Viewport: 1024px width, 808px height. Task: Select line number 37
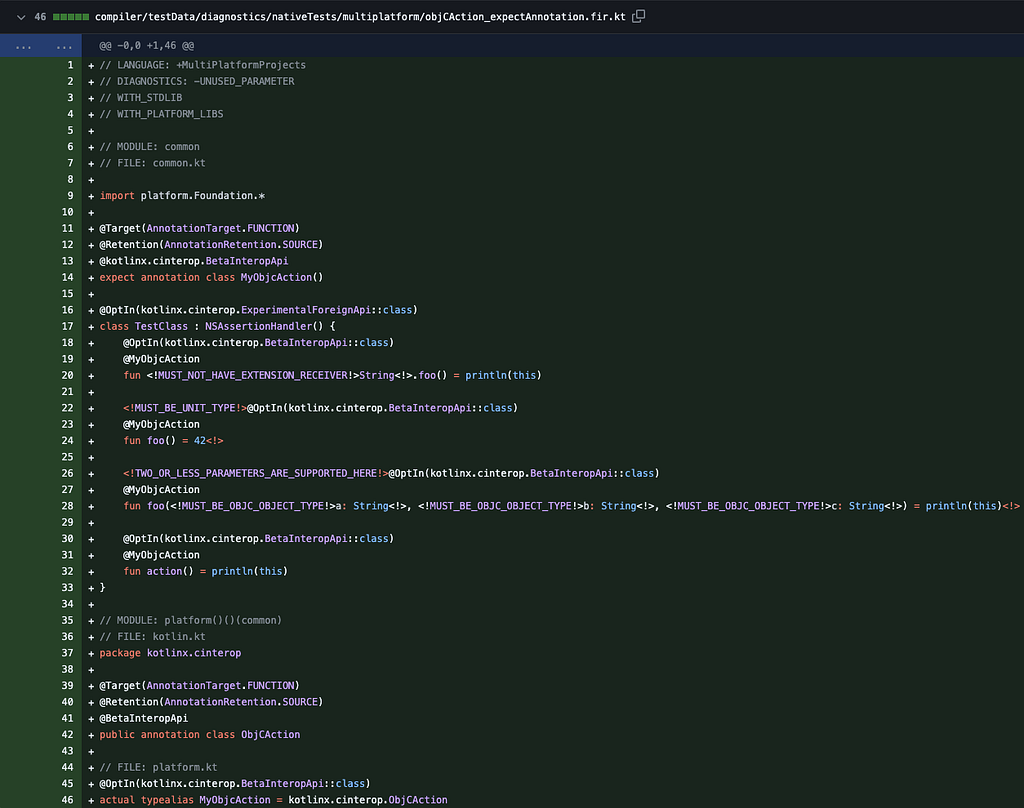point(67,653)
